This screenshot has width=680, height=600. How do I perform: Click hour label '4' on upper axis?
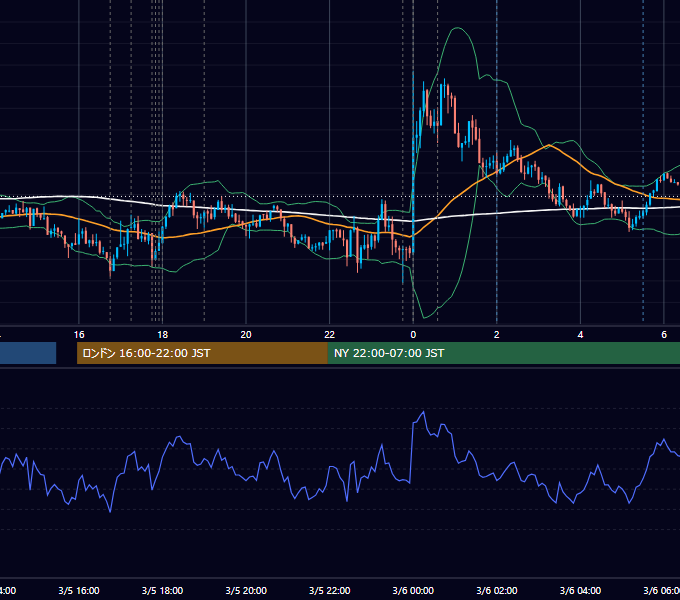[580, 335]
